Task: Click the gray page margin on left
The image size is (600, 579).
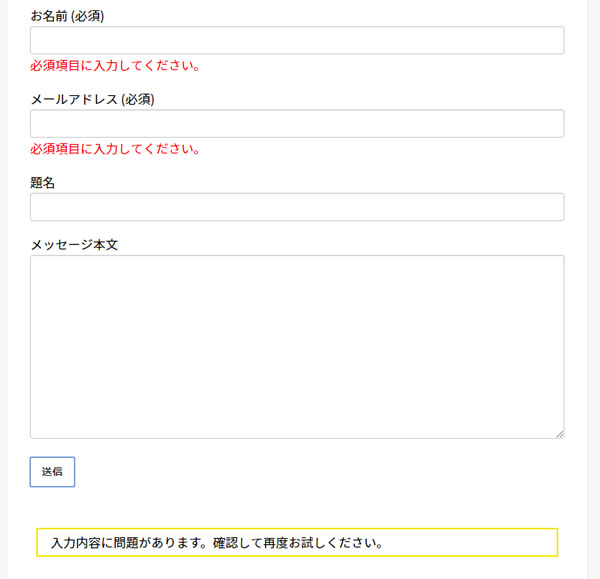Action: click(x=3, y=289)
